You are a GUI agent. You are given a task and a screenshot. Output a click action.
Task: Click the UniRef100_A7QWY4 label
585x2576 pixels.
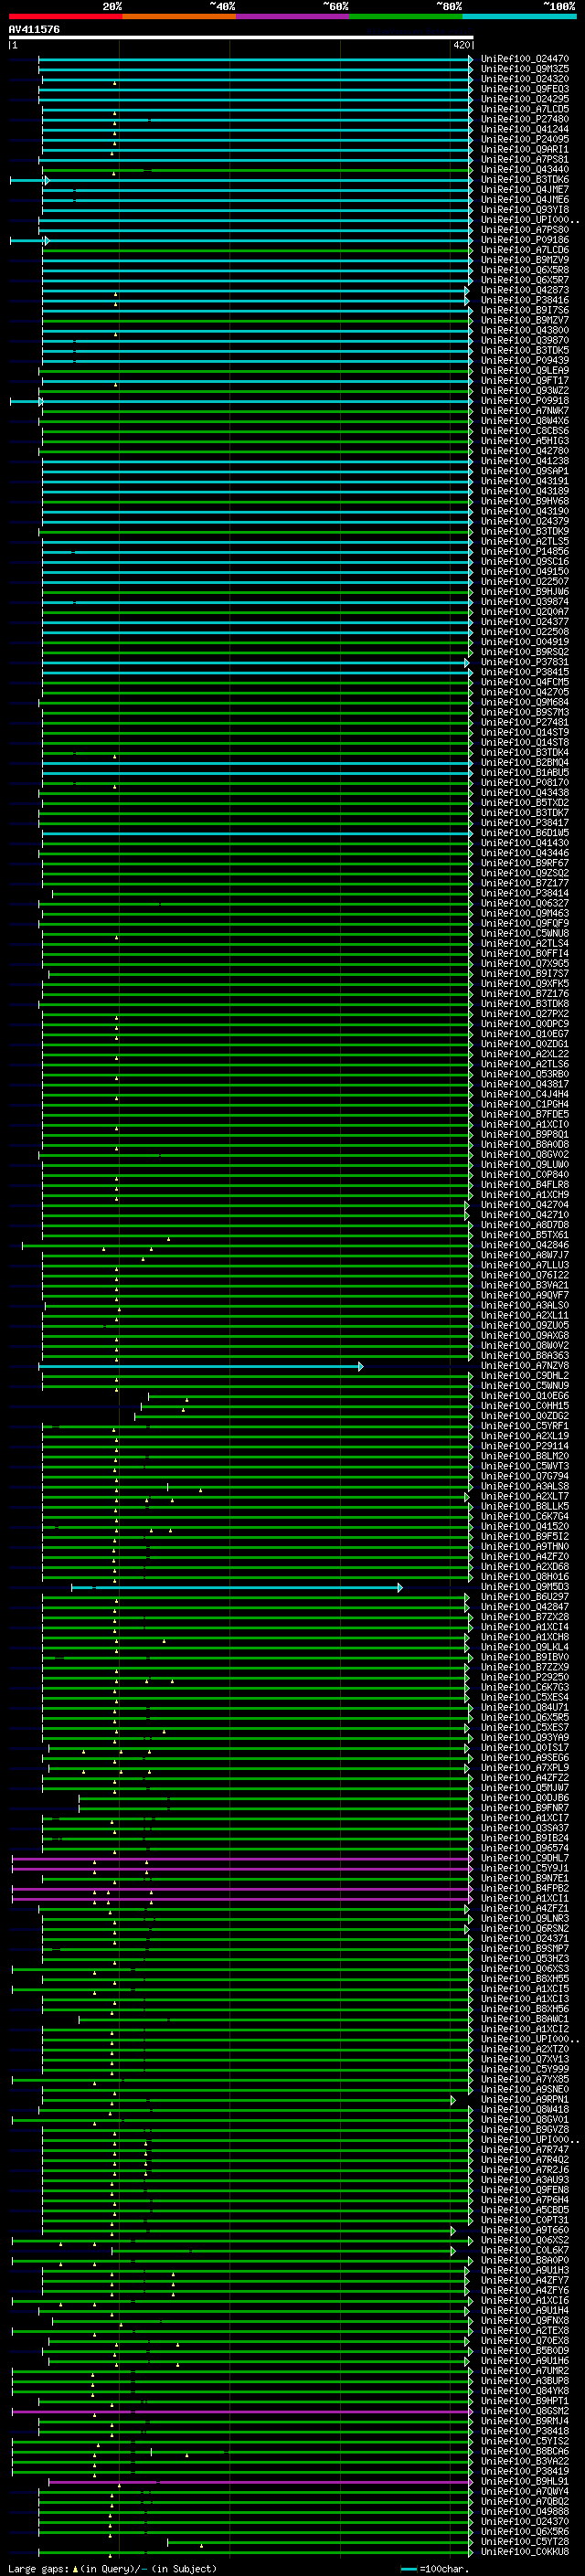click(525, 2491)
